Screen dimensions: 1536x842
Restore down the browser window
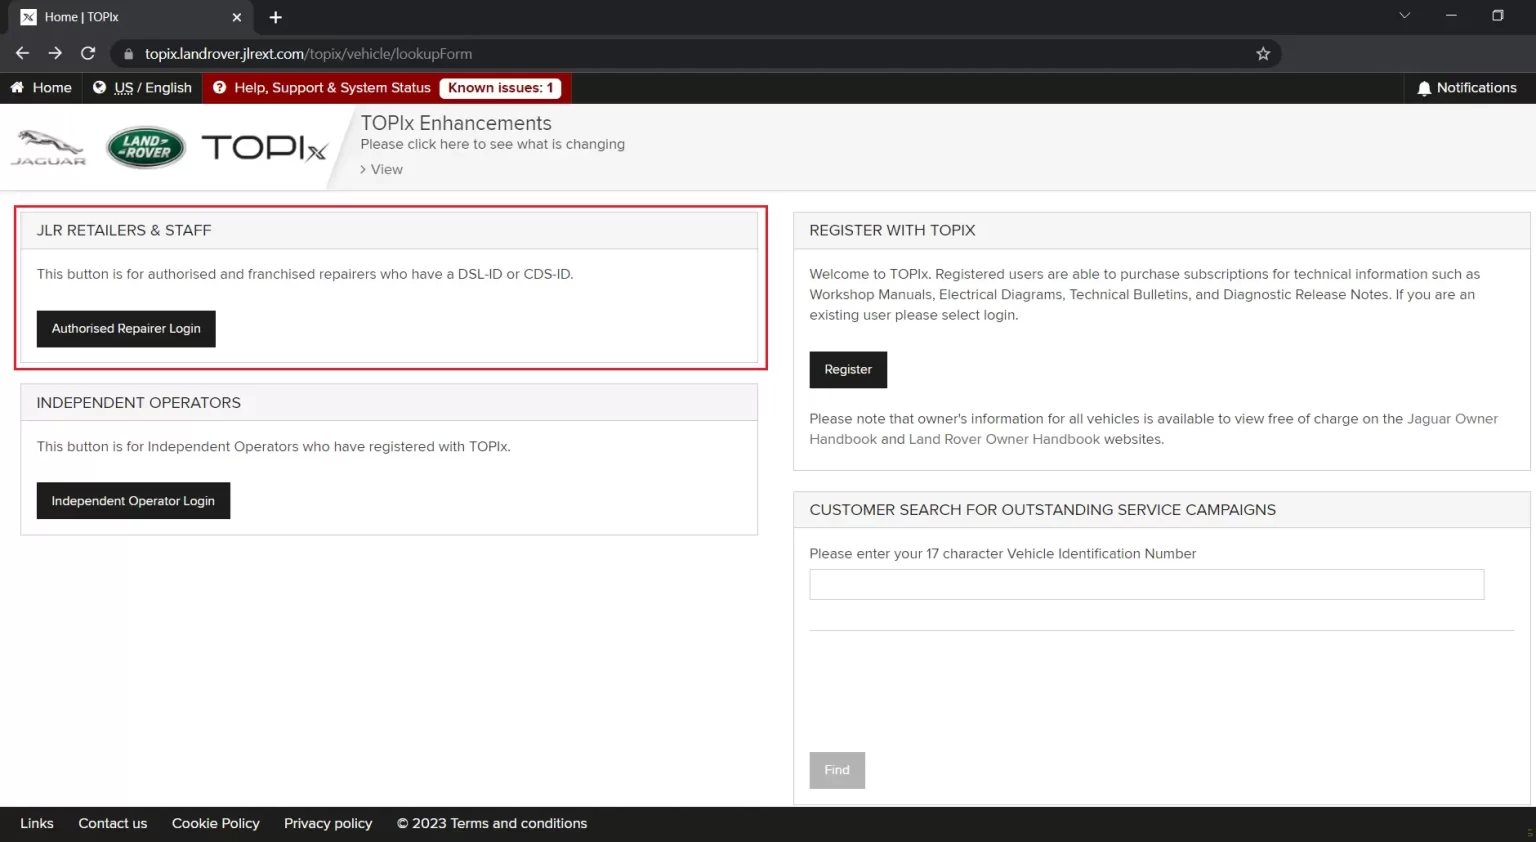tap(1498, 16)
